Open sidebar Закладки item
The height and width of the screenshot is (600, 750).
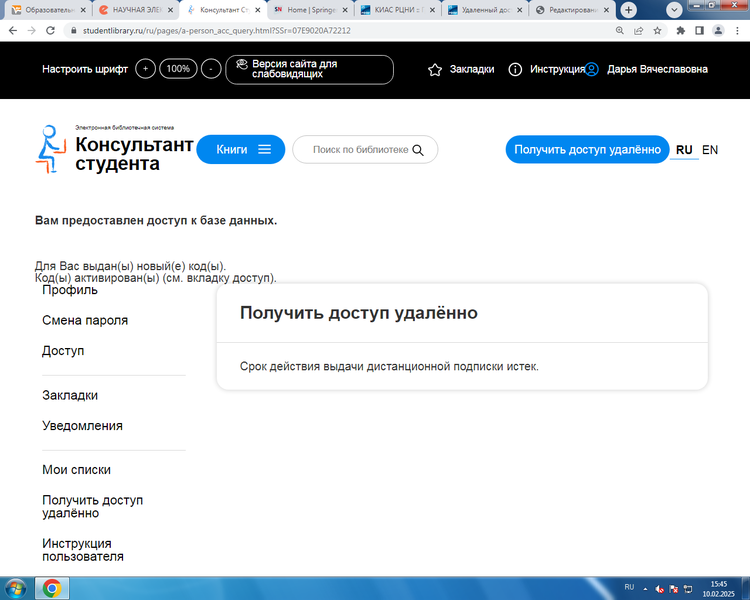[x=70, y=395]
